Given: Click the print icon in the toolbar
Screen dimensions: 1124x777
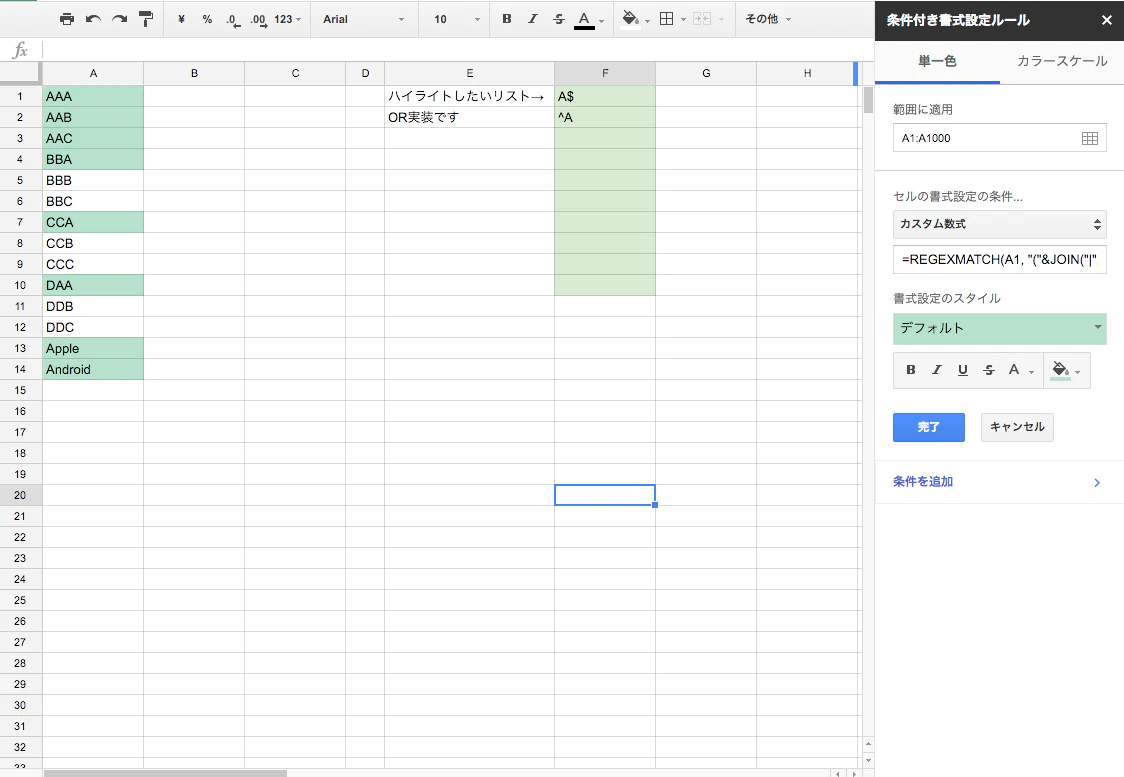Looking at the screenshot, I should tap(67, 19).
